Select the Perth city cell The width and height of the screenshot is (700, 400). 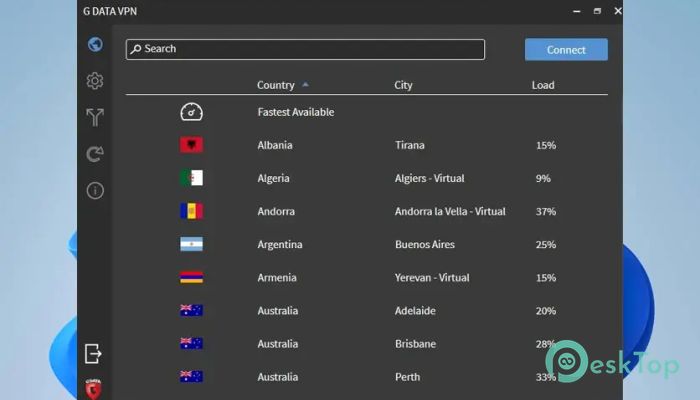point(407,376)
